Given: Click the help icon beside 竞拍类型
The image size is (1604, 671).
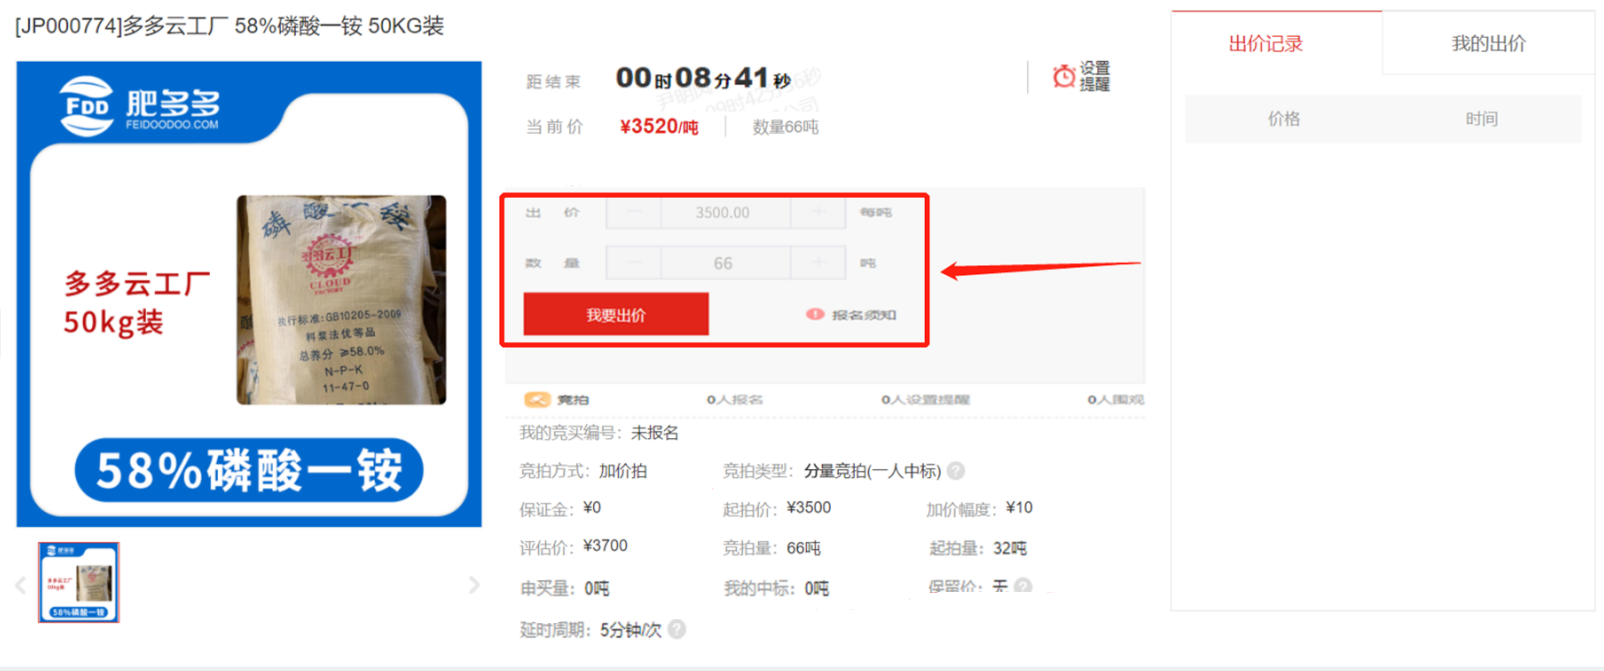Looking at the screenshot, I should (x=956, y=471).
